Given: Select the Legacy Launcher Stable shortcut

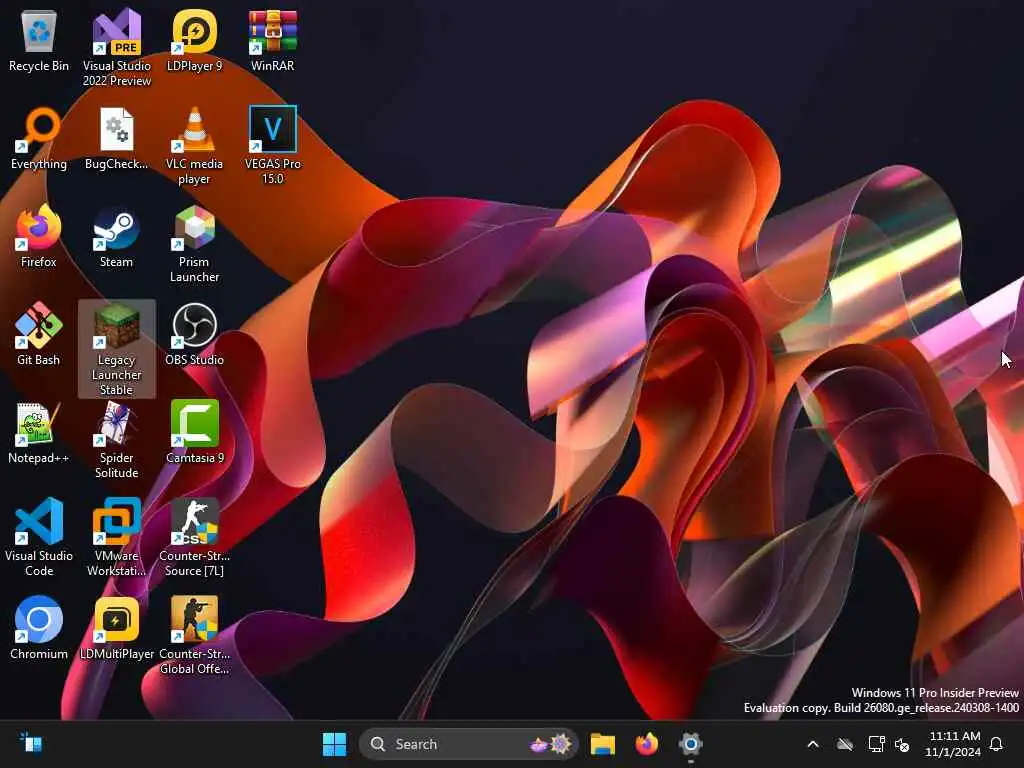Looking at the screenshot, I should click(x=116, y=349).
